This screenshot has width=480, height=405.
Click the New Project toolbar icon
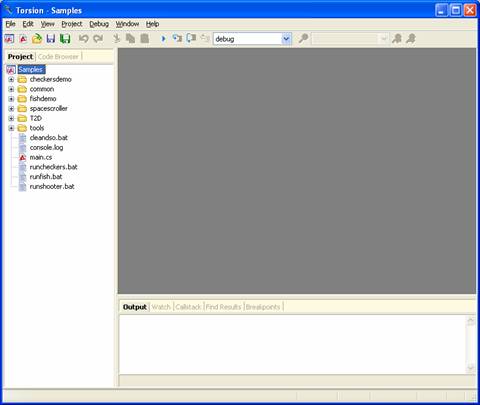click(9, 39)
